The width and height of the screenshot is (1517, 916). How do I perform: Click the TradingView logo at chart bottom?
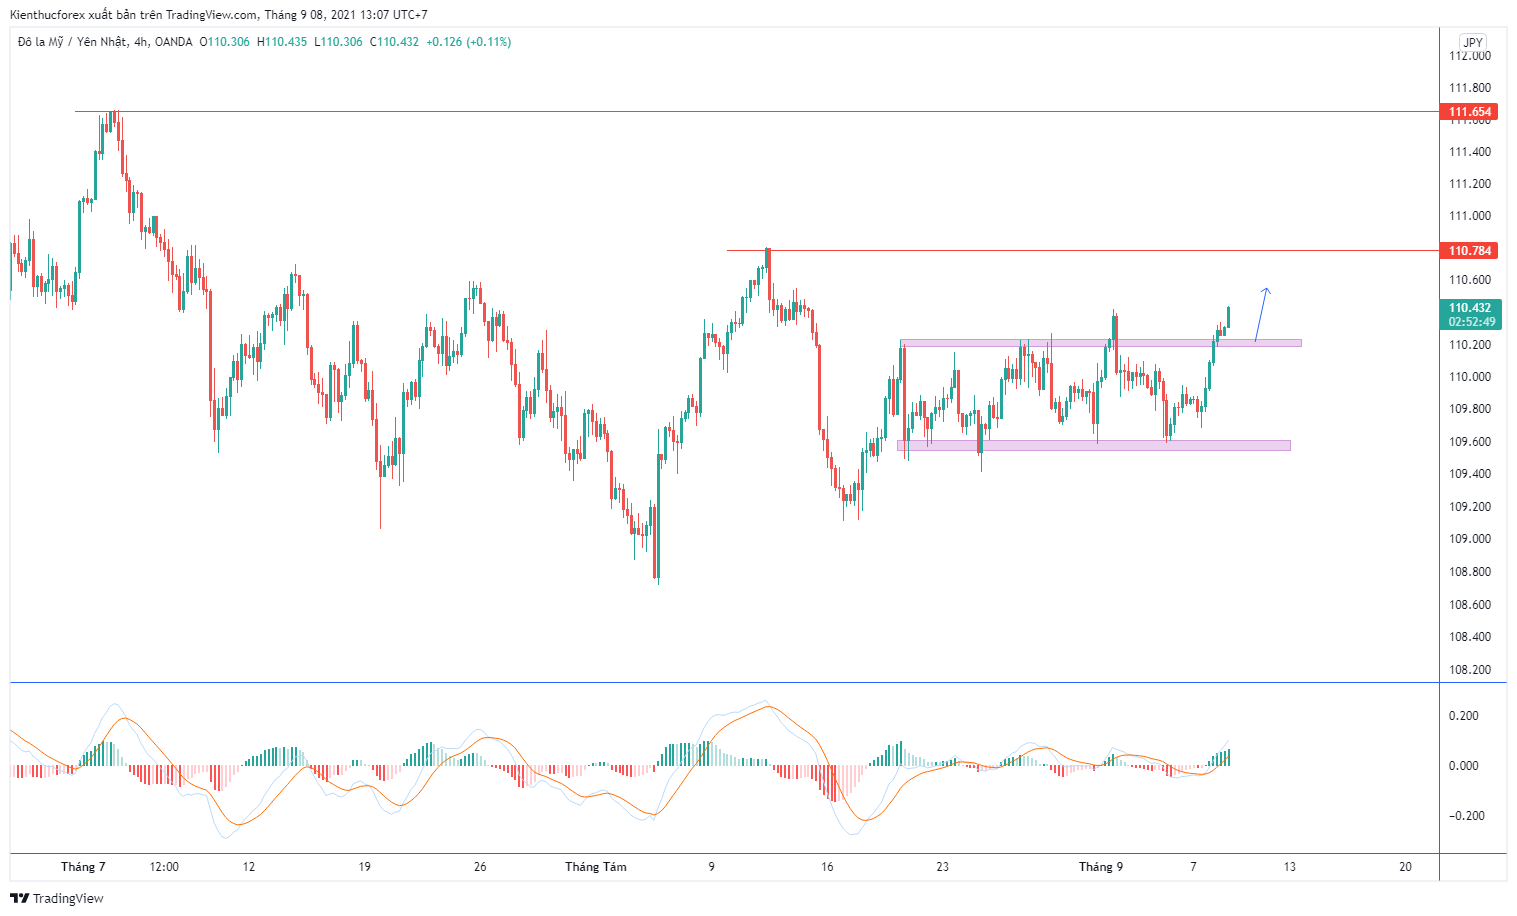pyautogui.click(x=57, y=898)
